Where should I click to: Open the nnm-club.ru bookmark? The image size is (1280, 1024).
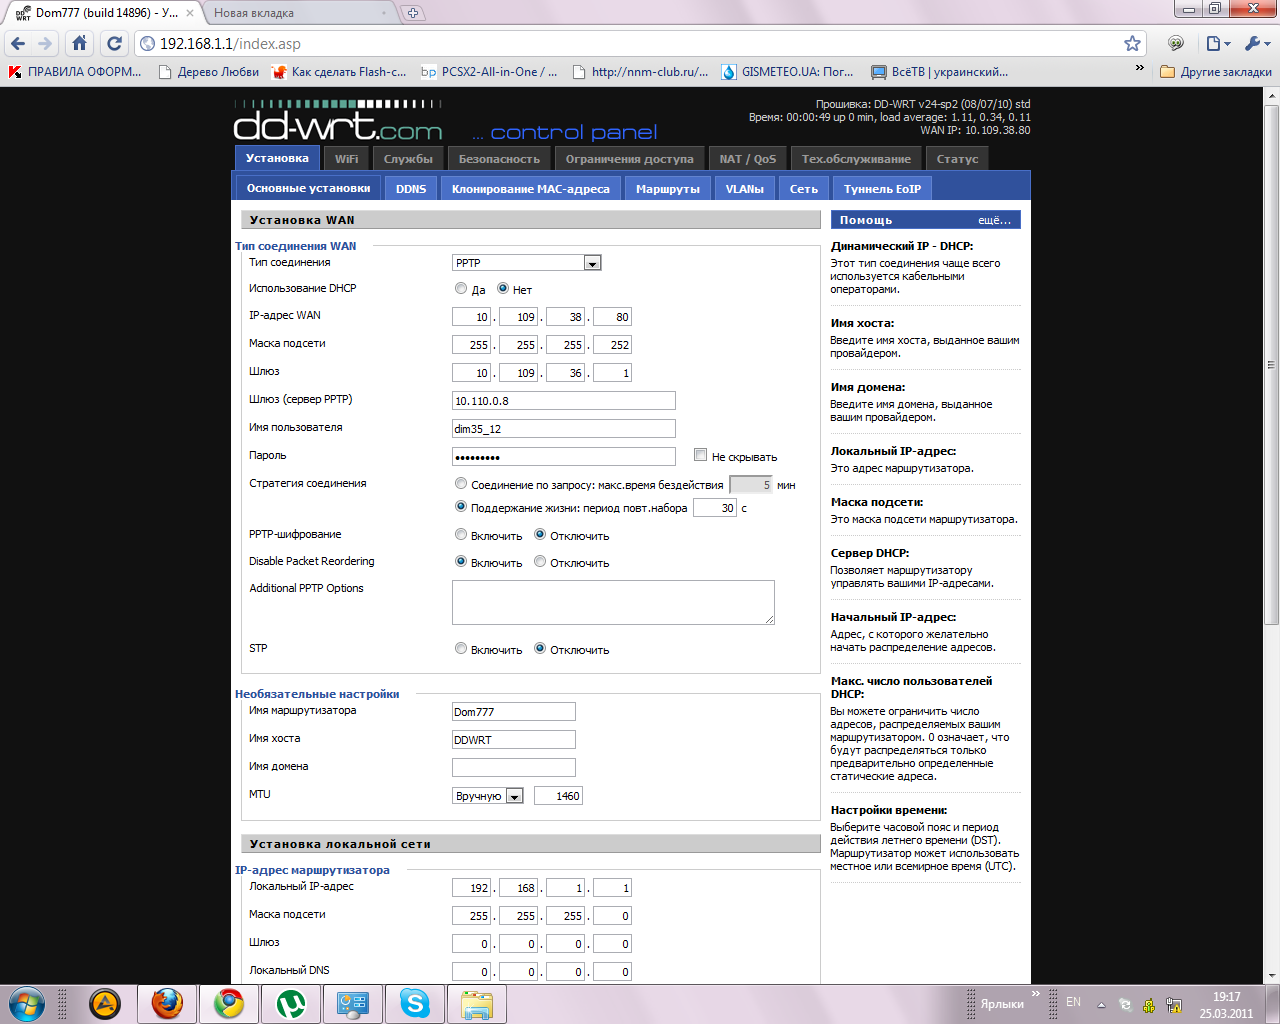[641, 72]
